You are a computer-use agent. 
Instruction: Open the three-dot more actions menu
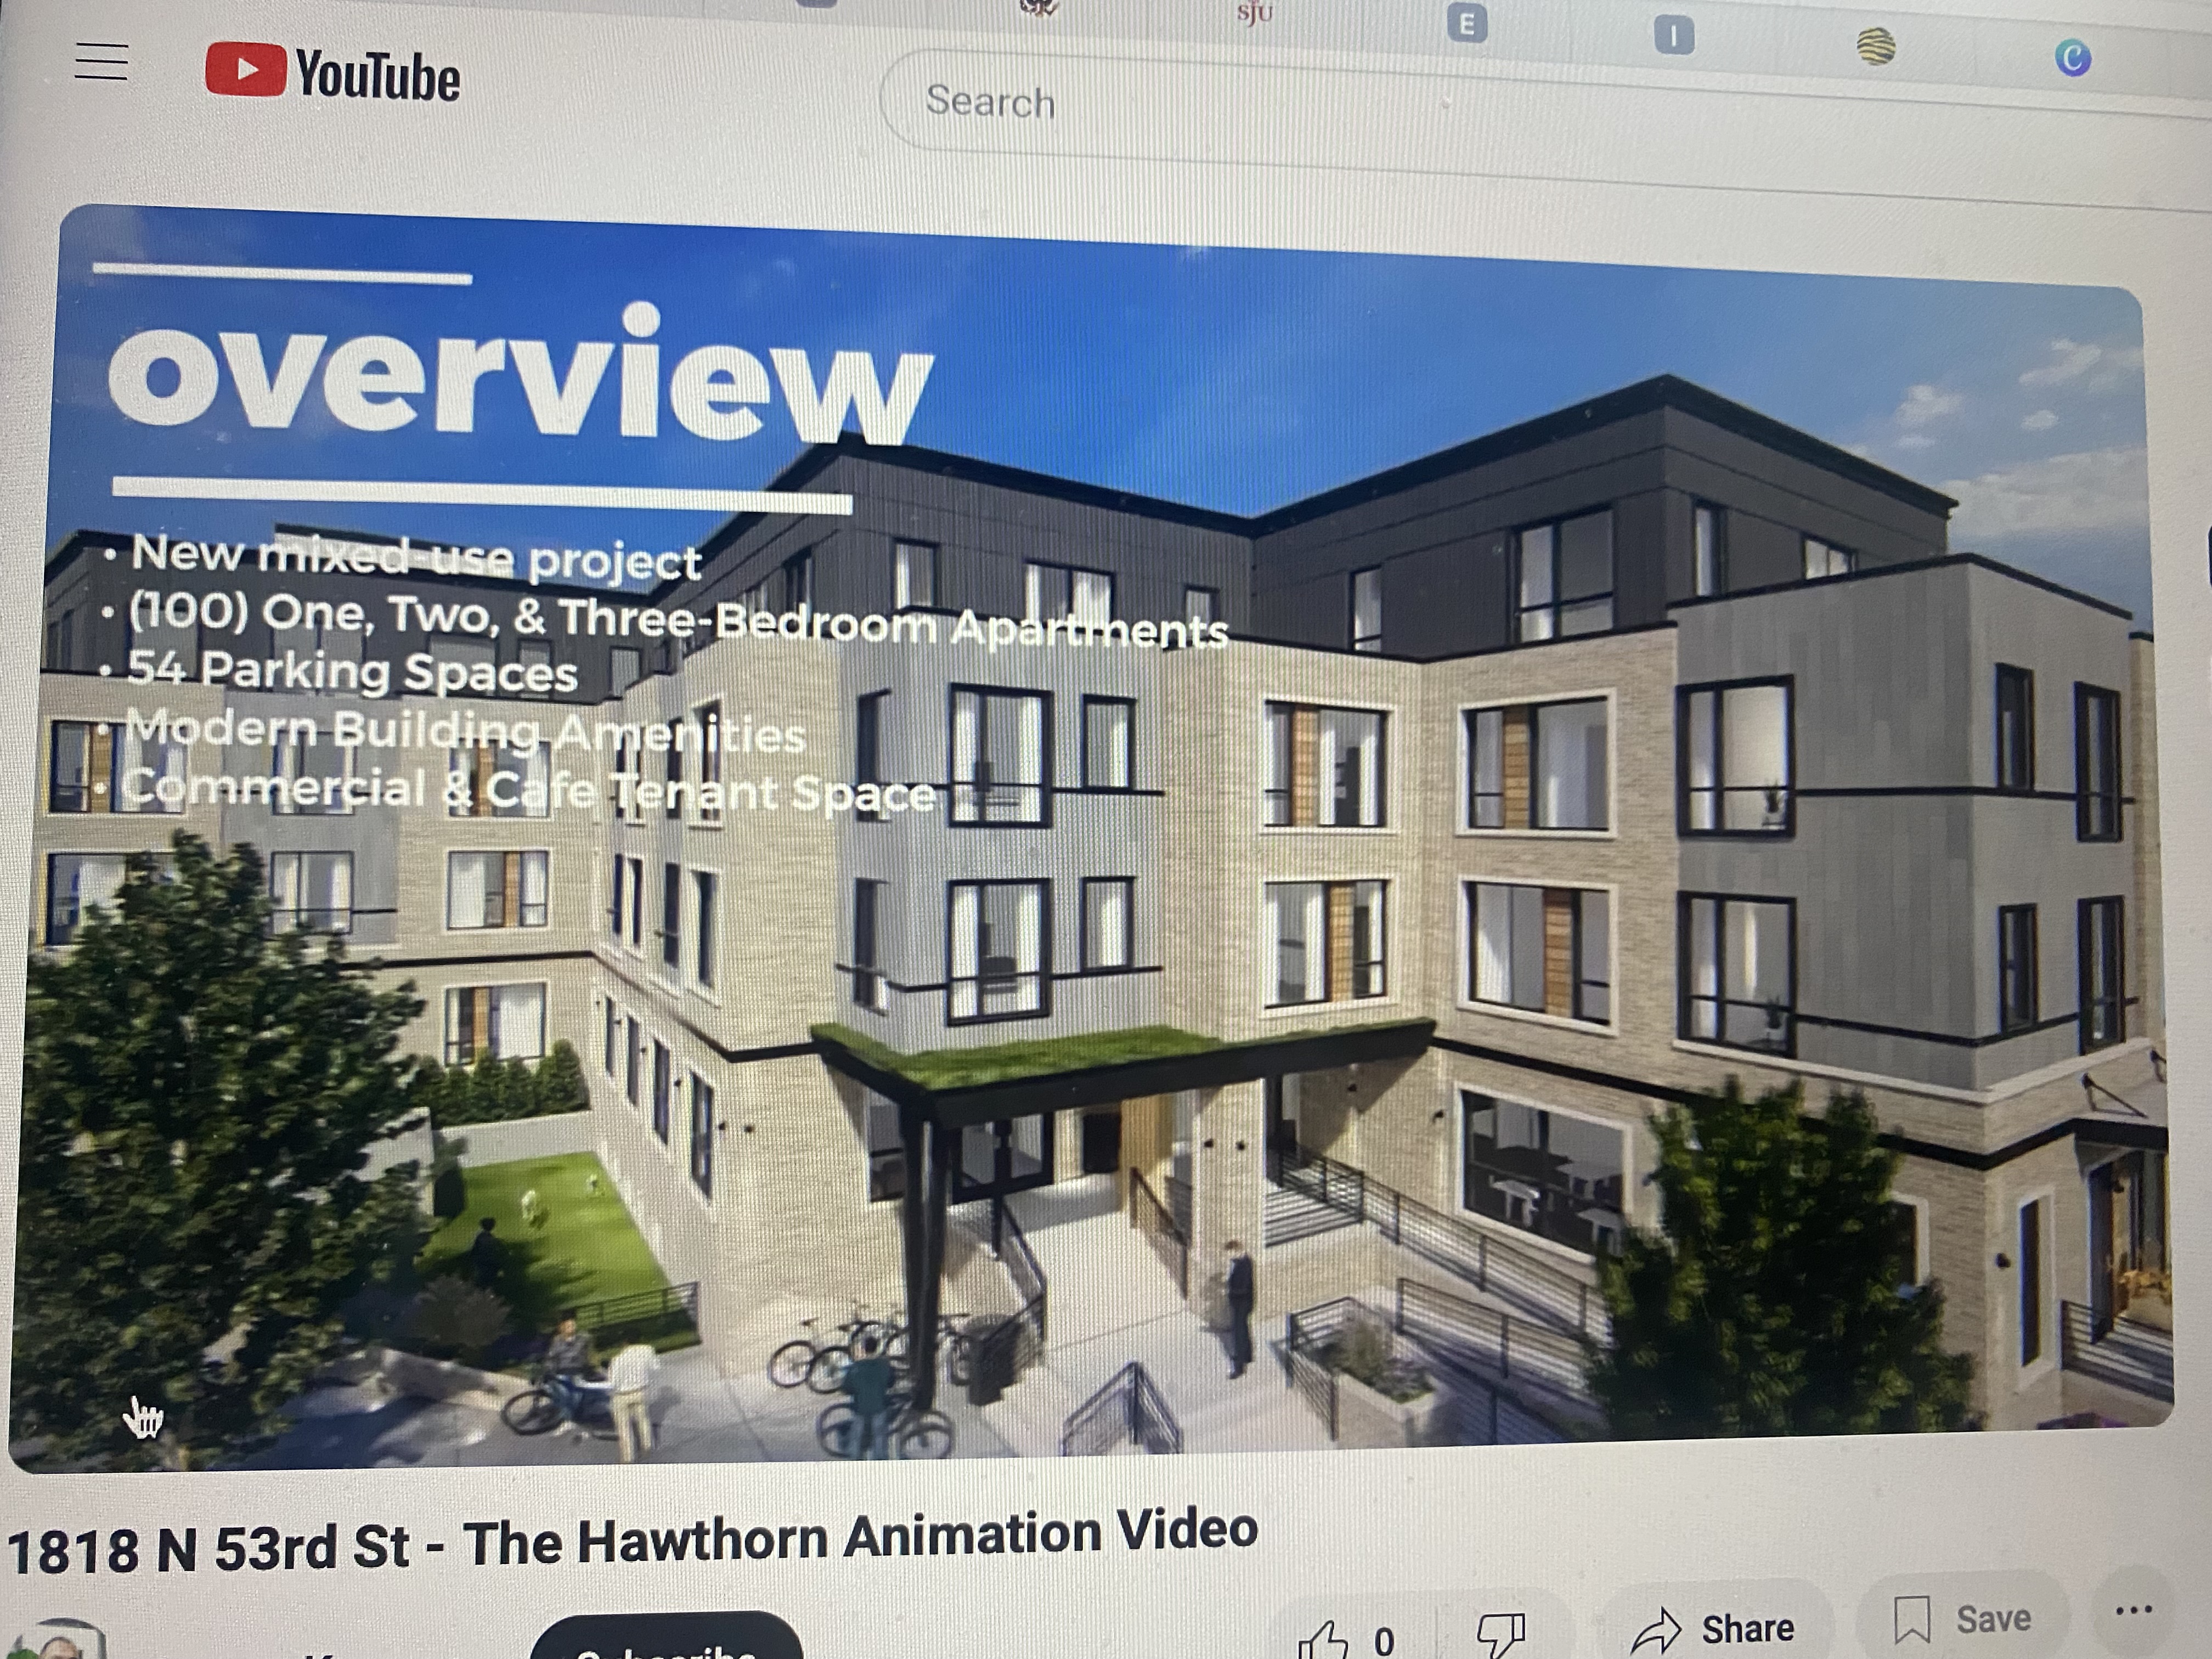pyautogui.click(x=2133, y=1610)
